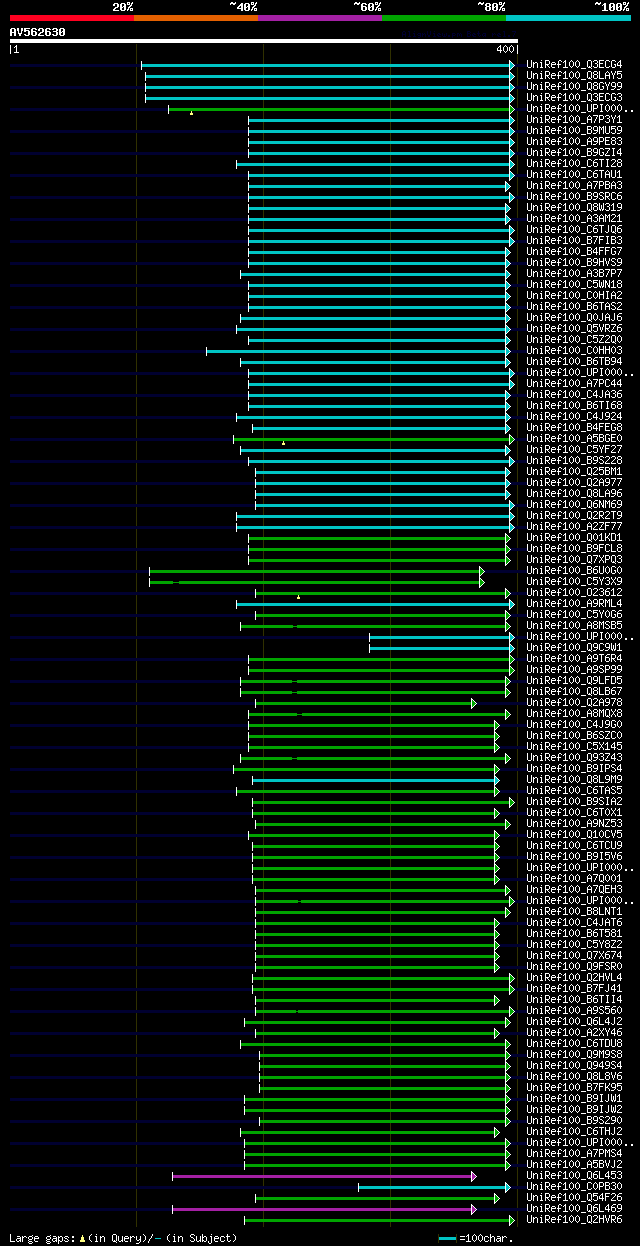Select the UniRef100_Q10CV5 label

[574, 835]
